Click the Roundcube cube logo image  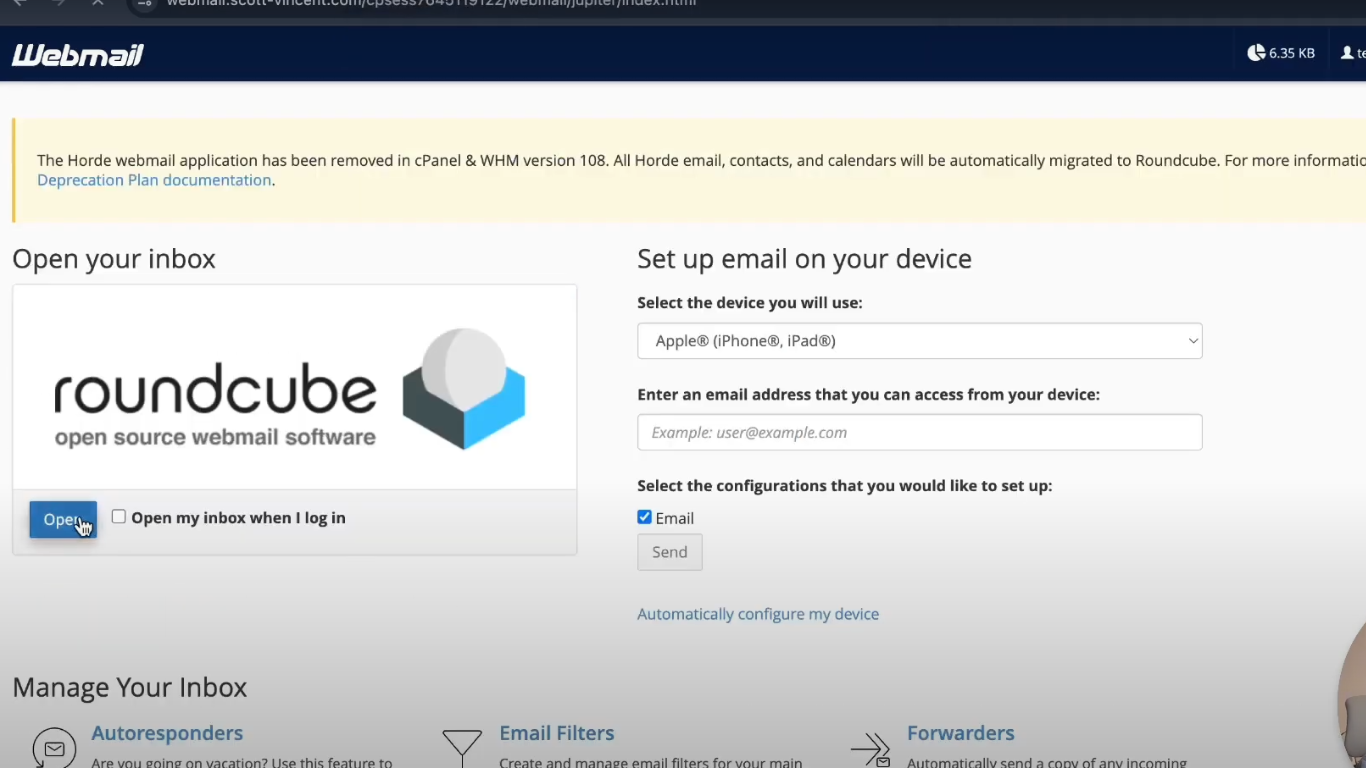tap(464, 388)
